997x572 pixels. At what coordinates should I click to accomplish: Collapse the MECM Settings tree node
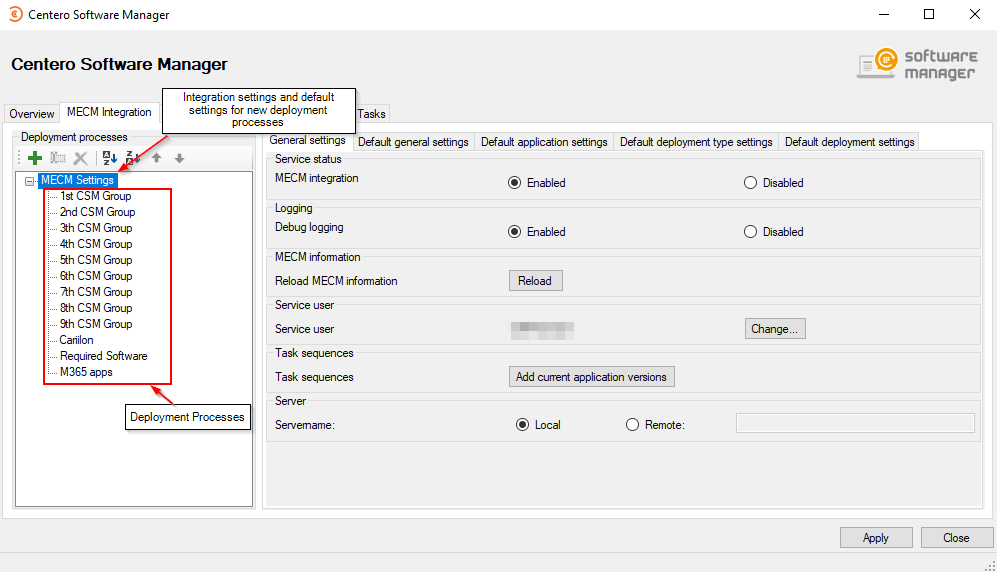pos(29,181)
